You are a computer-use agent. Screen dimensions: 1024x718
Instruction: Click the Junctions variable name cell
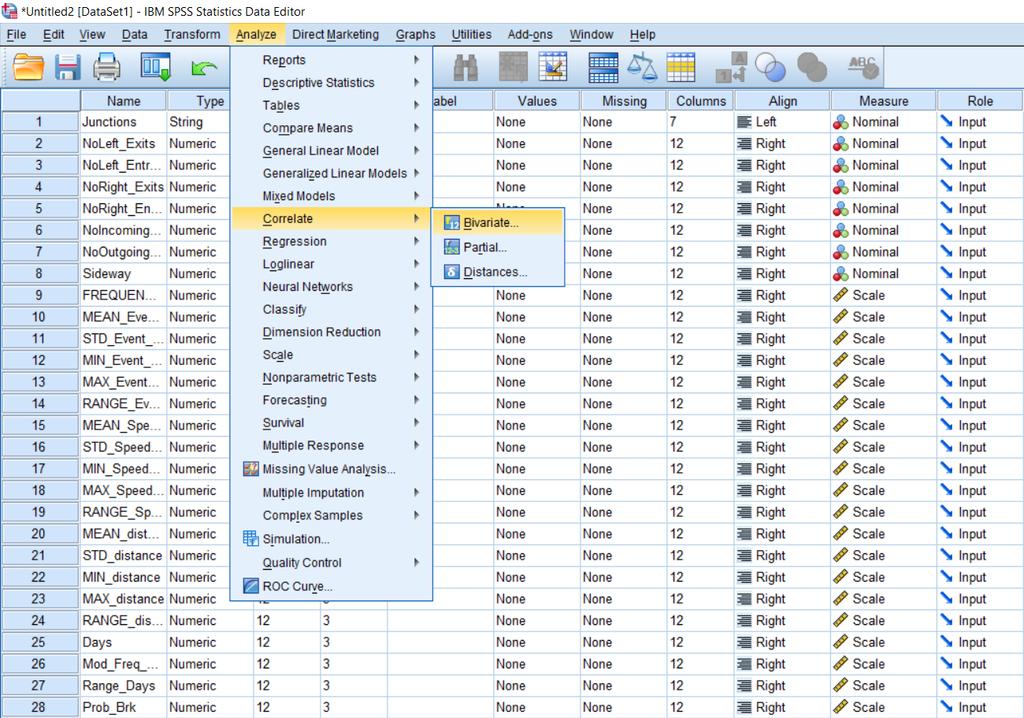[123, 122]
